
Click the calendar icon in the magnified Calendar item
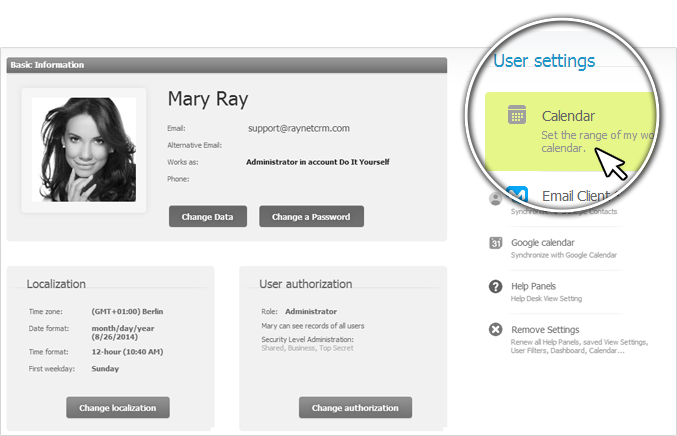[517, 115]
